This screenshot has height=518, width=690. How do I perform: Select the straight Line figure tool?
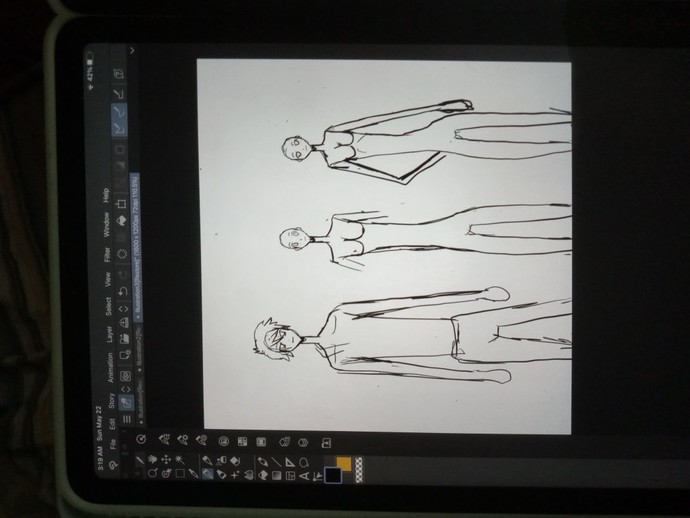coord(276,462)
